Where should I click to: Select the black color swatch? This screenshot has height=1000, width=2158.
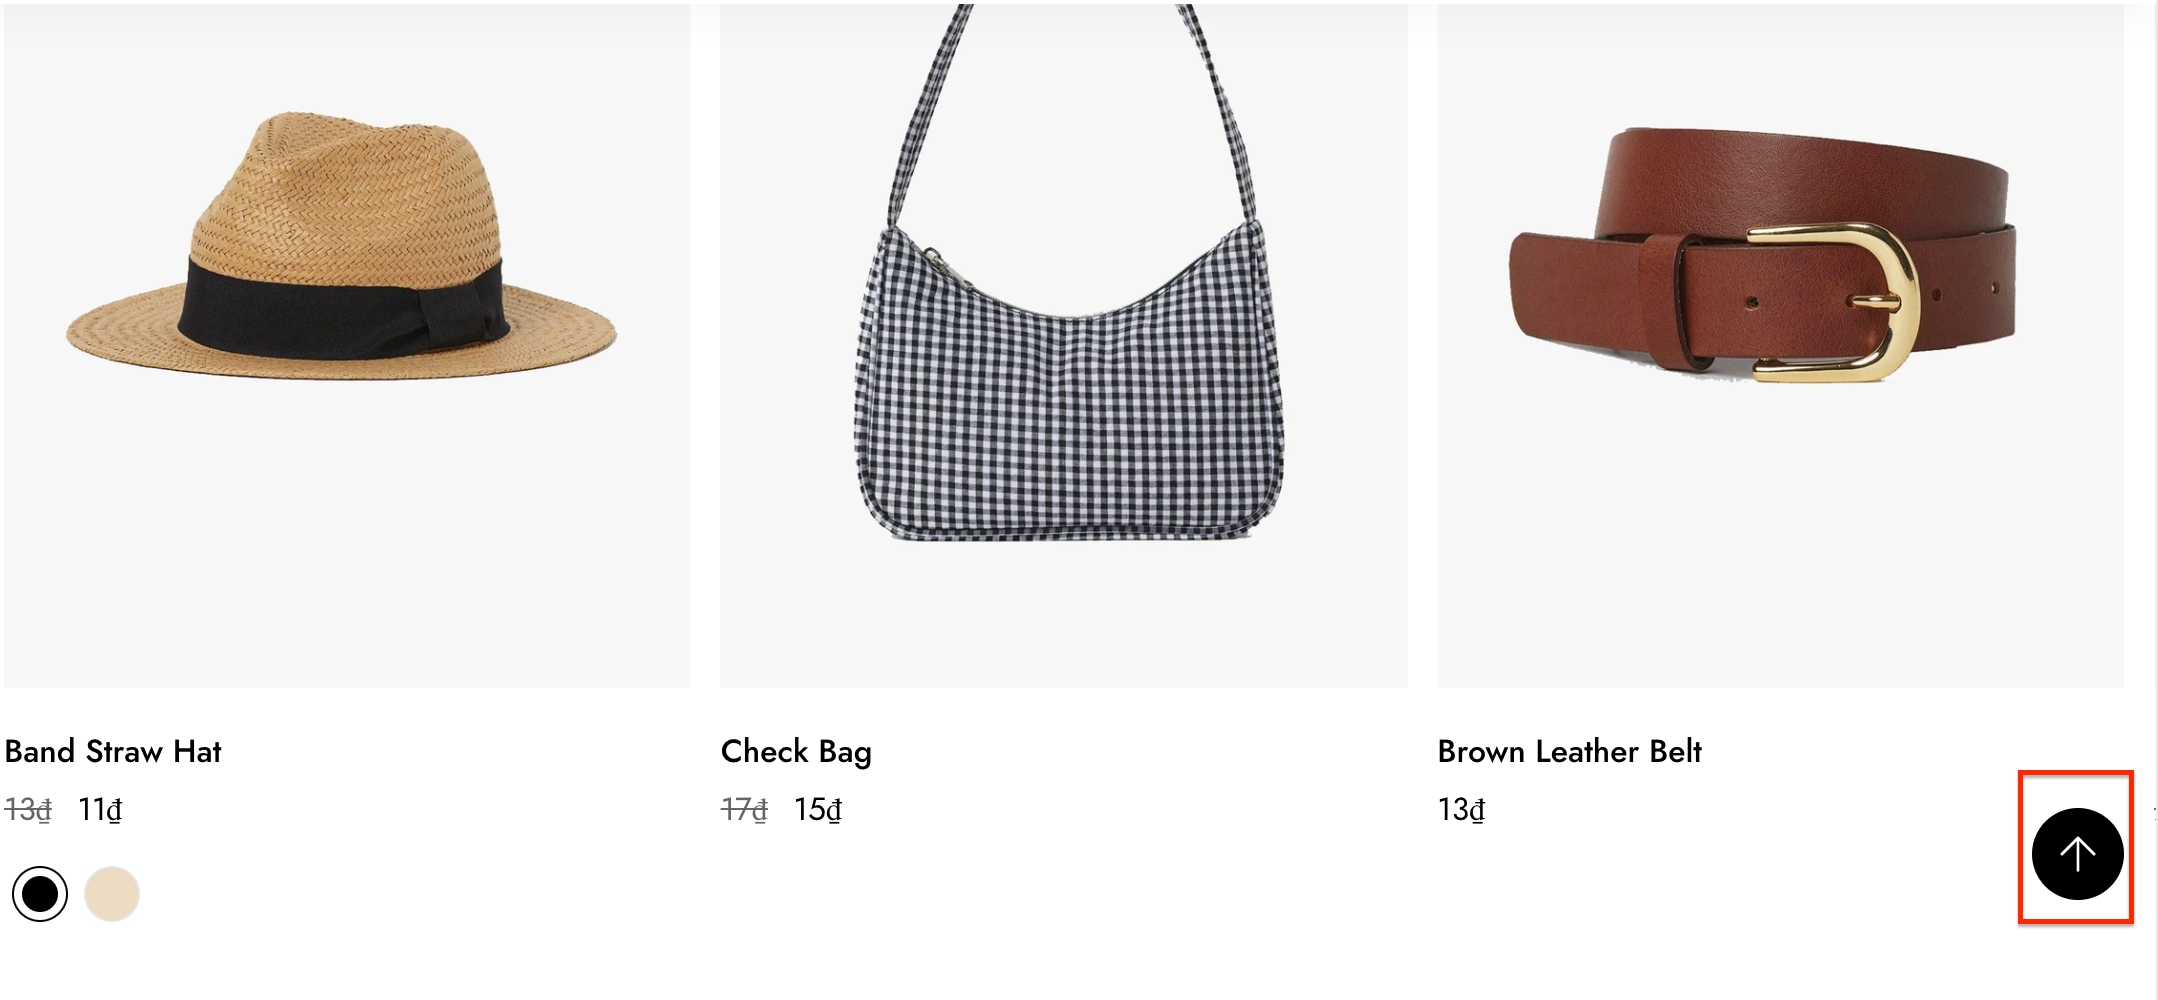[40, 893]
